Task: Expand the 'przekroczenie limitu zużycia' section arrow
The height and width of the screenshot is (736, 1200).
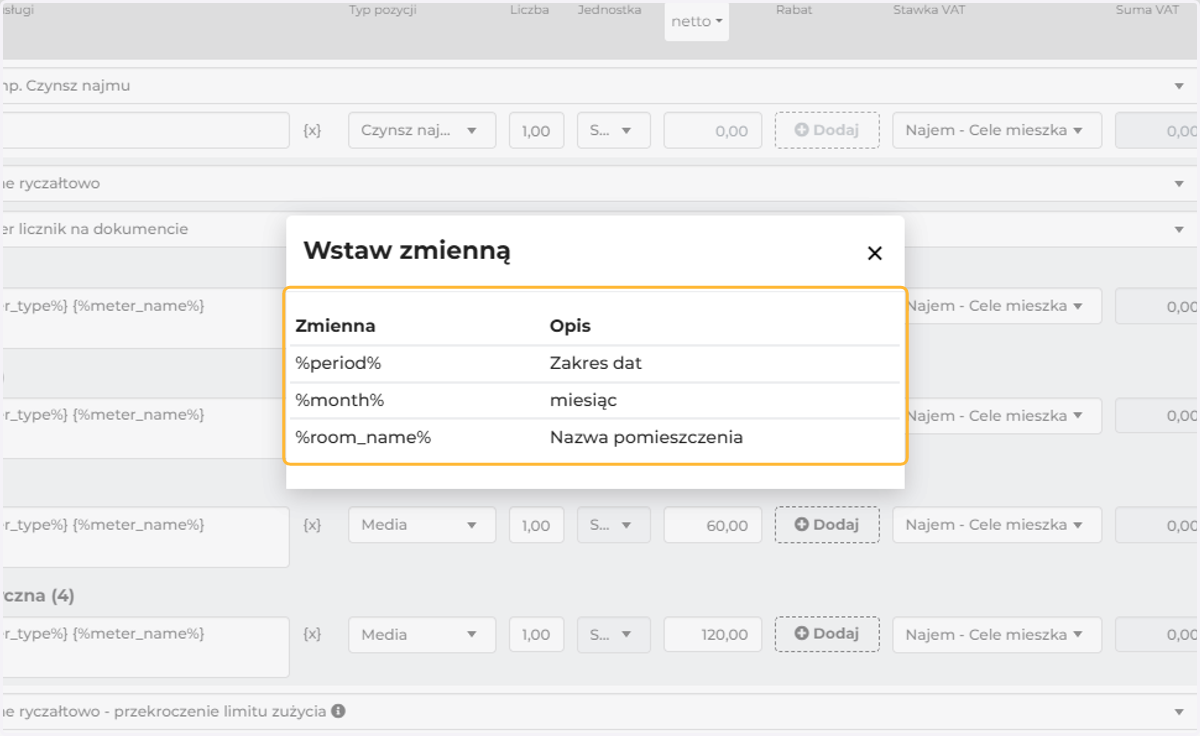Action: [1179, 712]
